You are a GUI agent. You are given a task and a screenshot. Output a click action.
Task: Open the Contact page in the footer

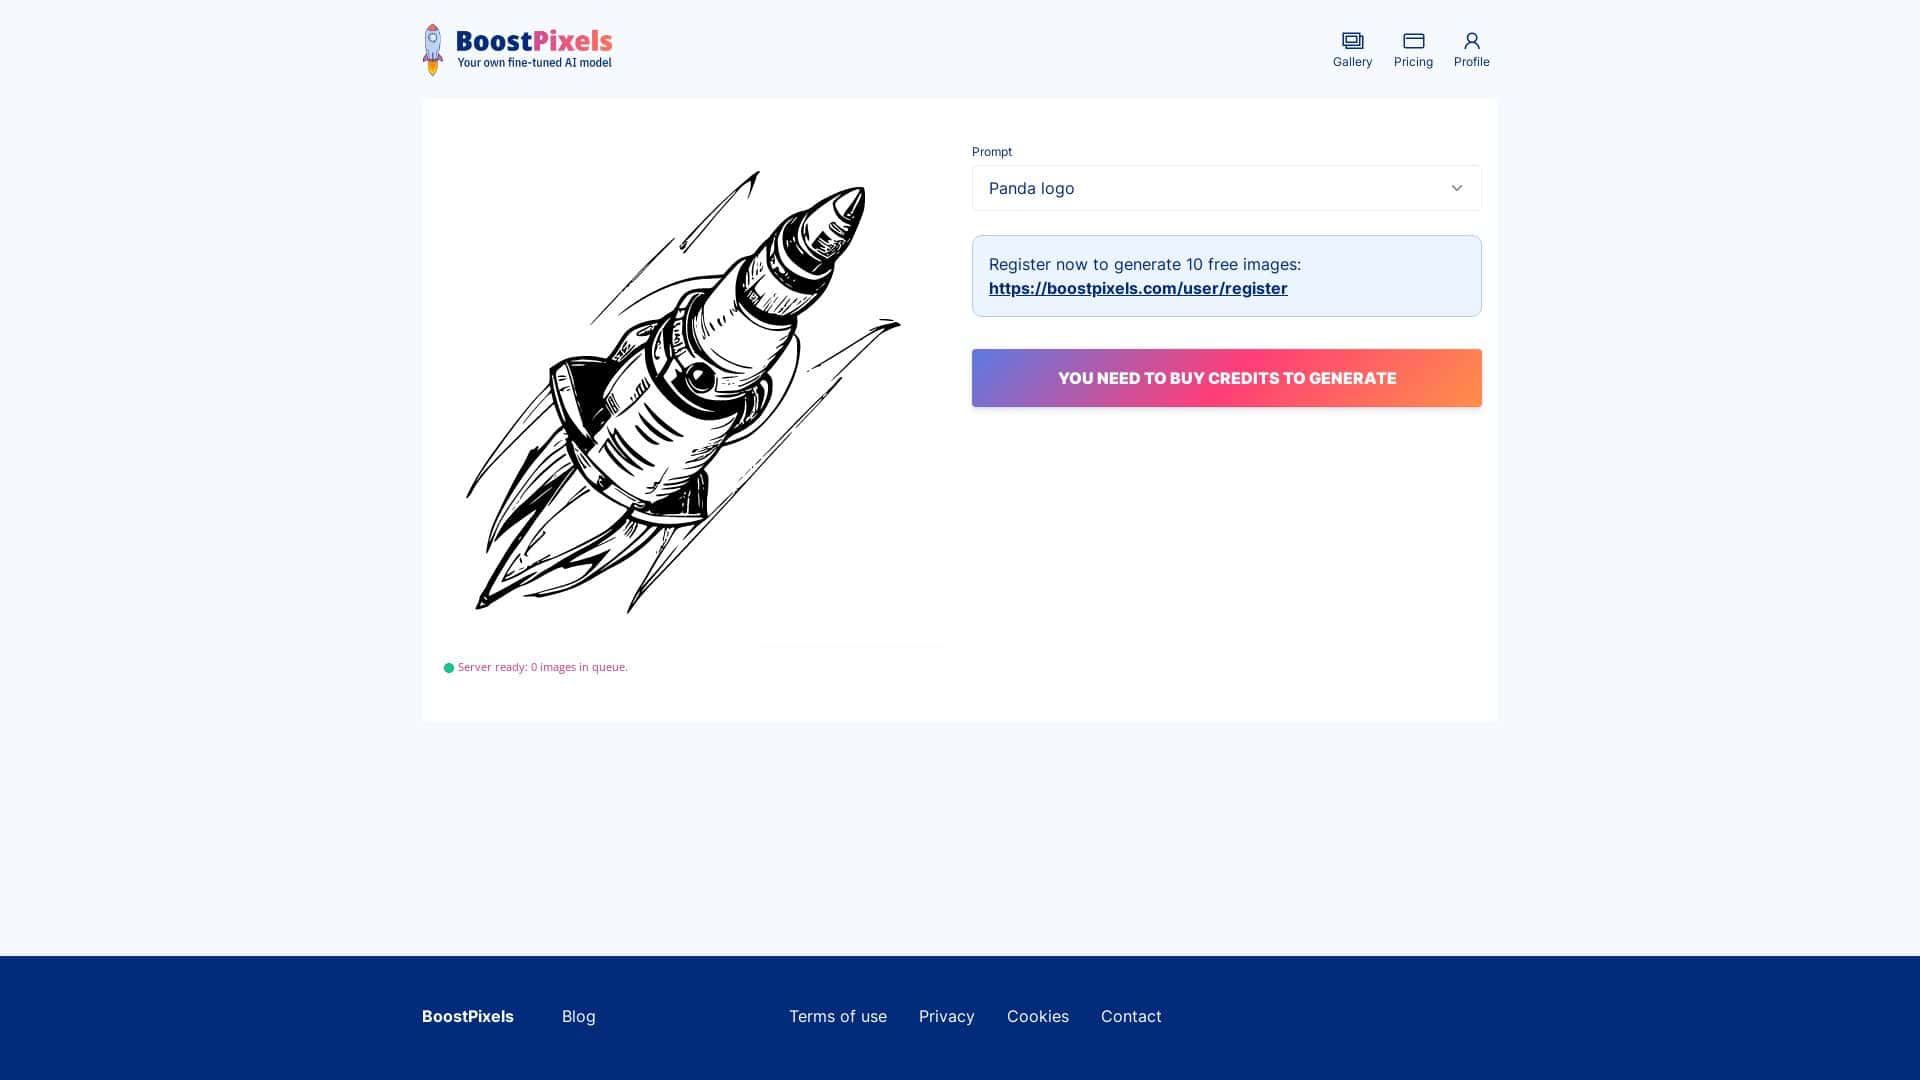coord(1131,1016)
